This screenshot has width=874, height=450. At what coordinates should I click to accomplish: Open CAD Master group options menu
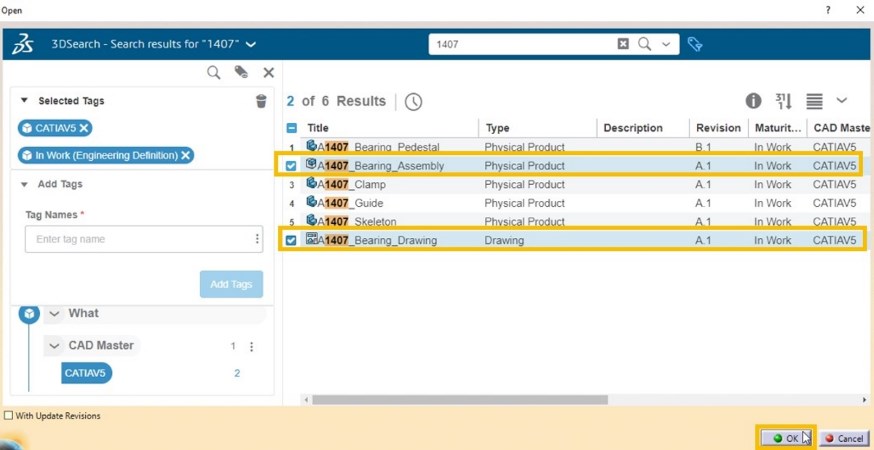[251, 347]
